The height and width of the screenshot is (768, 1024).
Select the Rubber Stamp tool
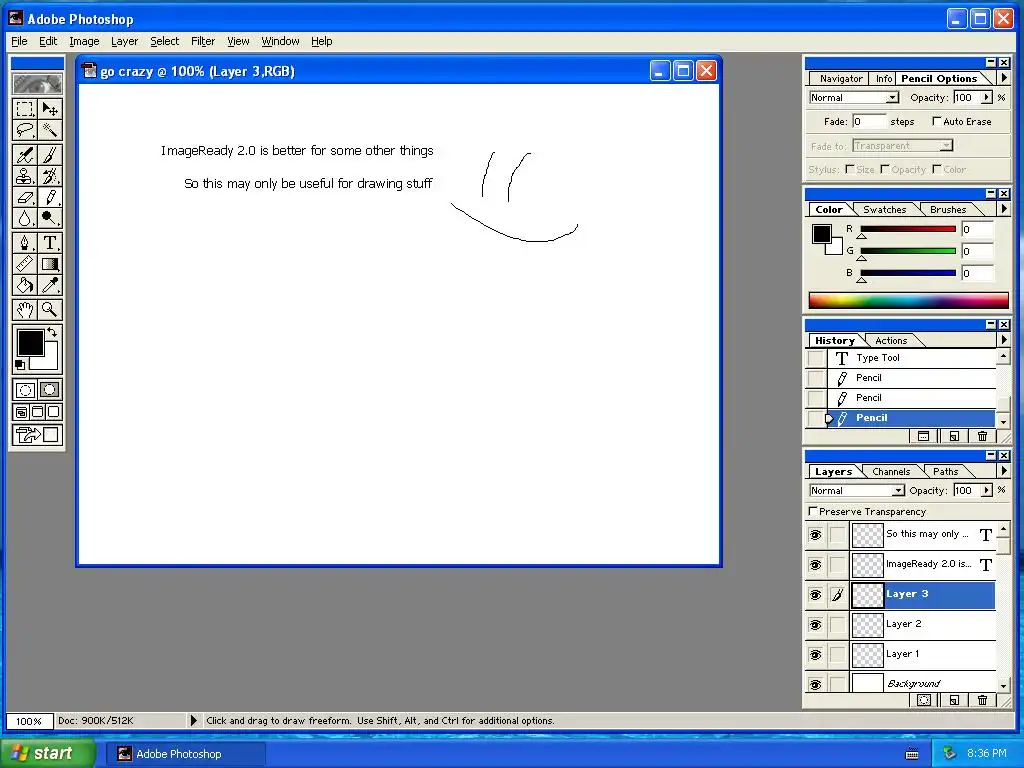coord(25,176)
